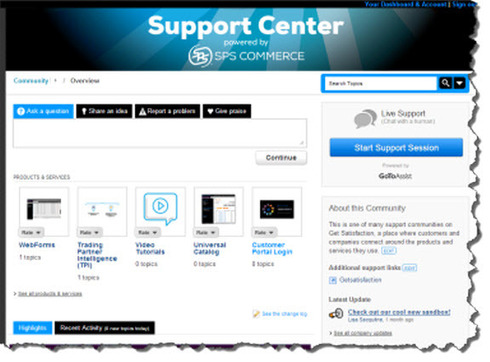Click the megaphone icon under Latest Update

pyautogui.click(x=336, y=314)
